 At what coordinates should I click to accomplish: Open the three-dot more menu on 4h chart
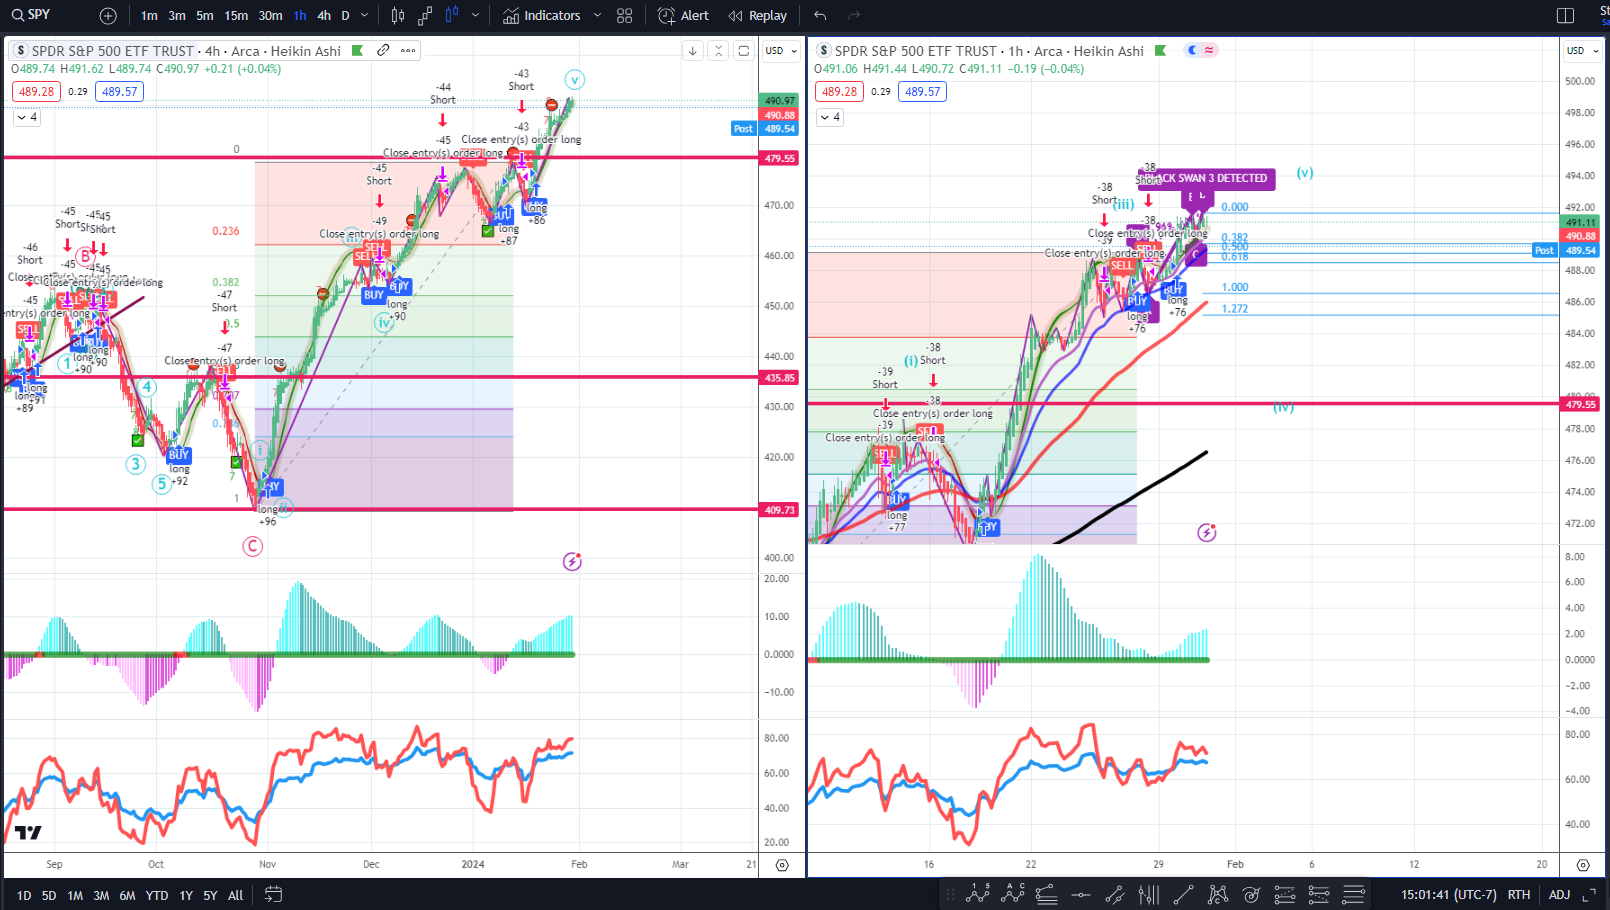pos(408,50)
